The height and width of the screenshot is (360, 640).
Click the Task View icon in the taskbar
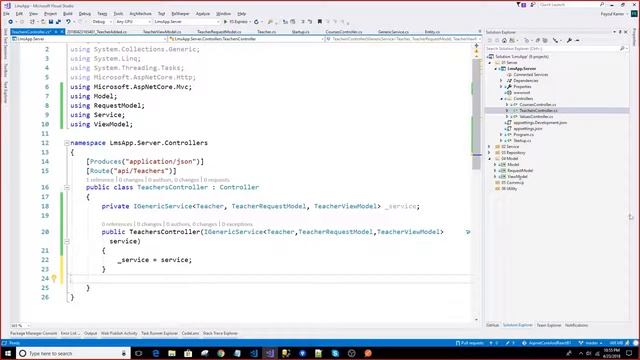point(139,353)
